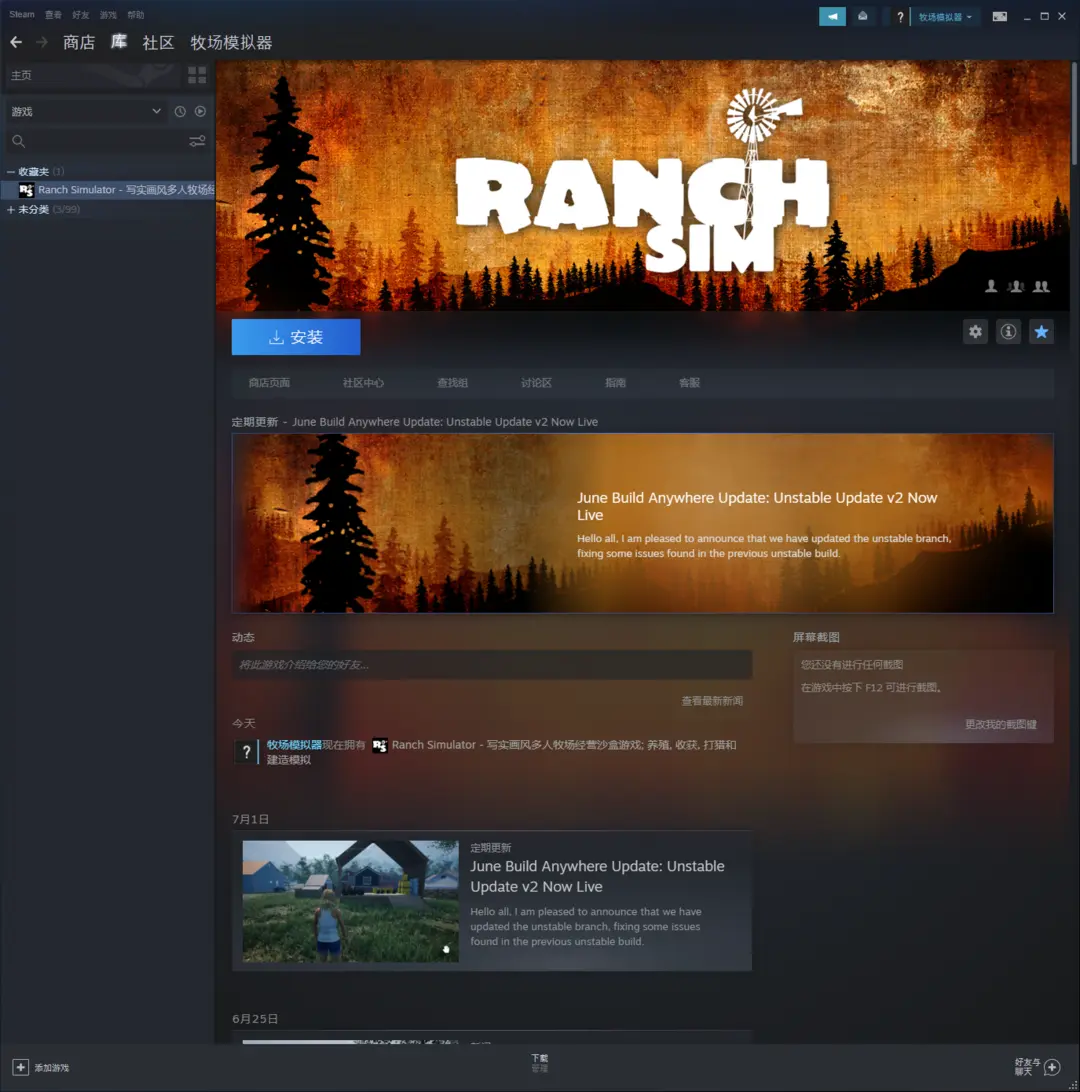
Task: Go to 商店 tab
Action: coord(79,42)
